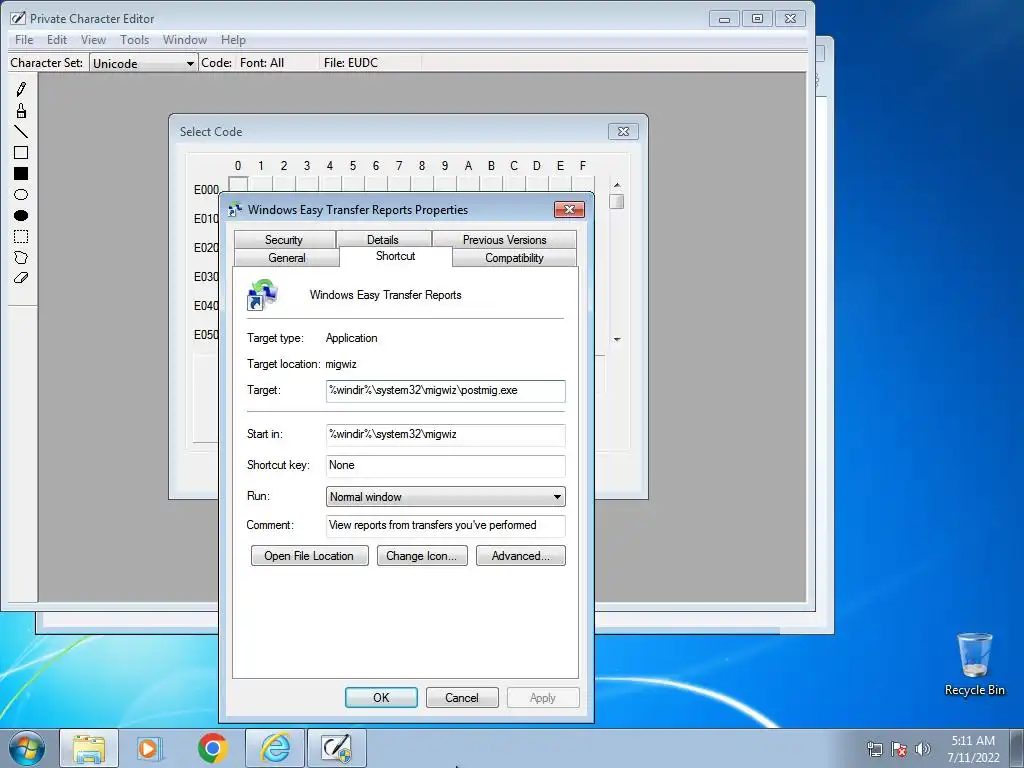
Task: Pick the Filled Rectangle tool
Action: coord(21,173)
